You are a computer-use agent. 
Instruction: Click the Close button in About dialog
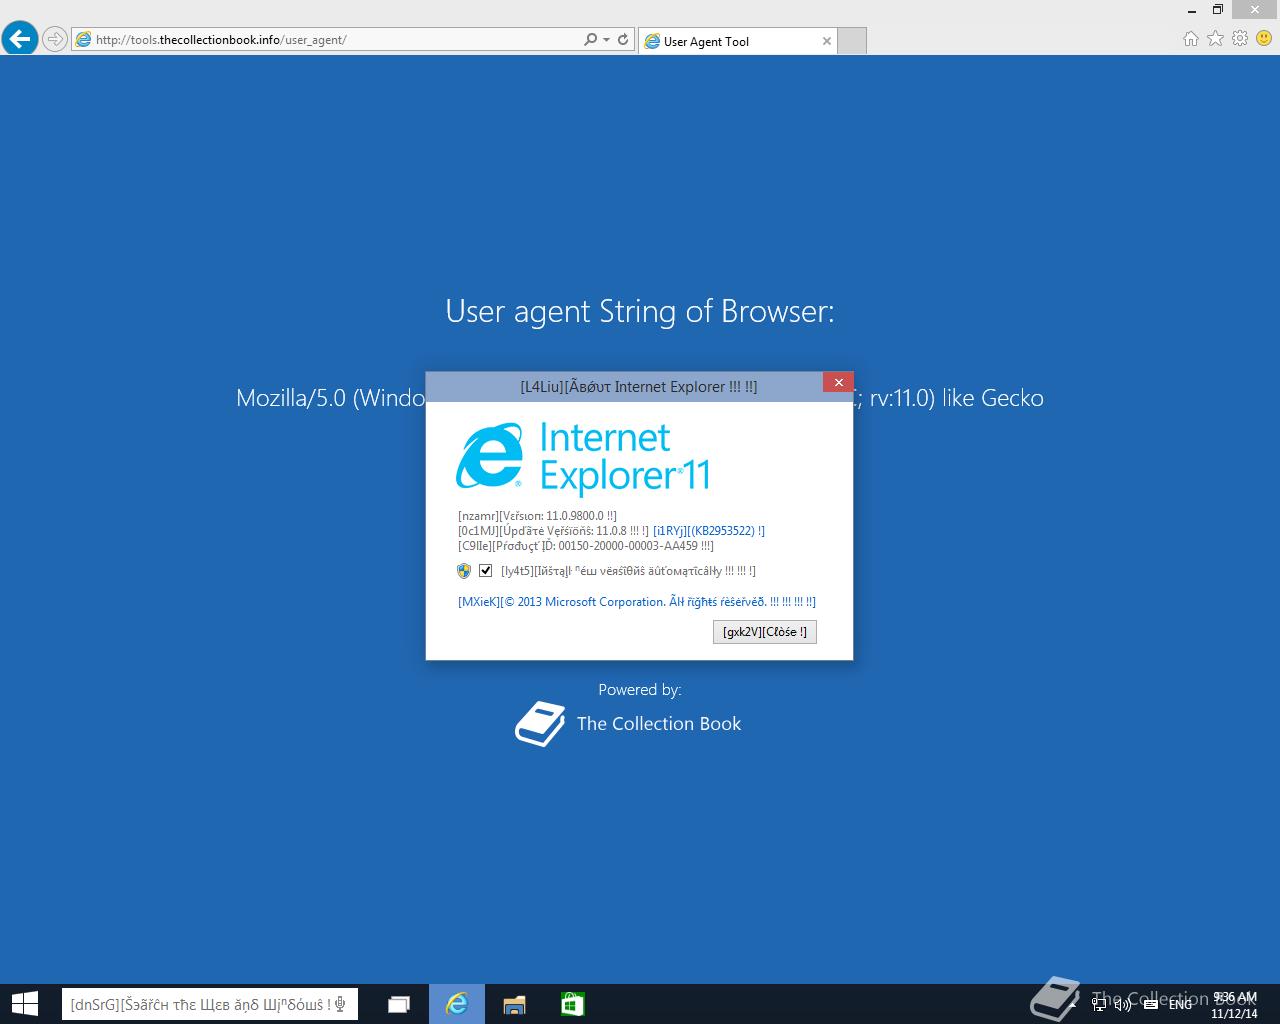pos(765,632)
